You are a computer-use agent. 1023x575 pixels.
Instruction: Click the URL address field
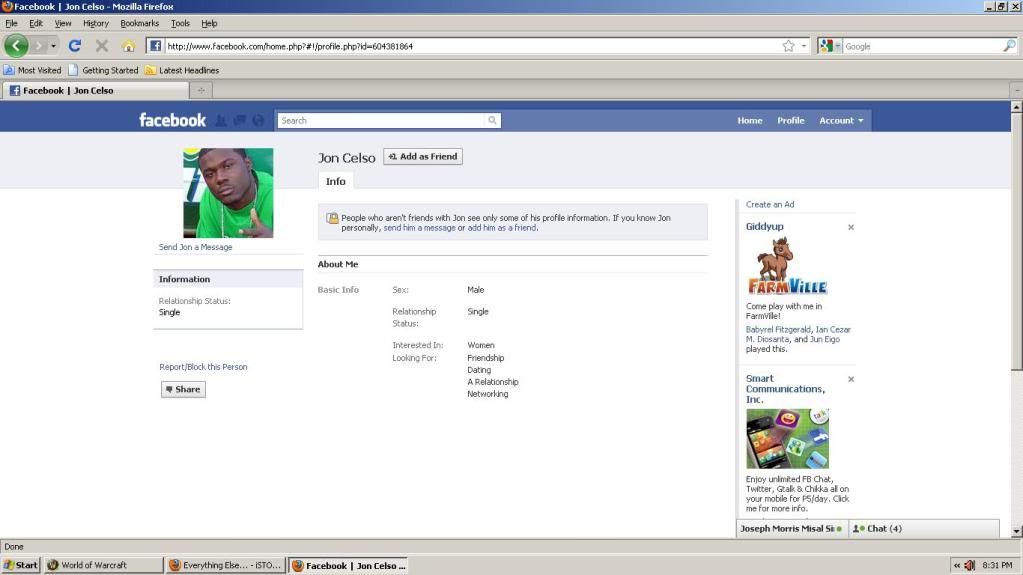point(471,46)
